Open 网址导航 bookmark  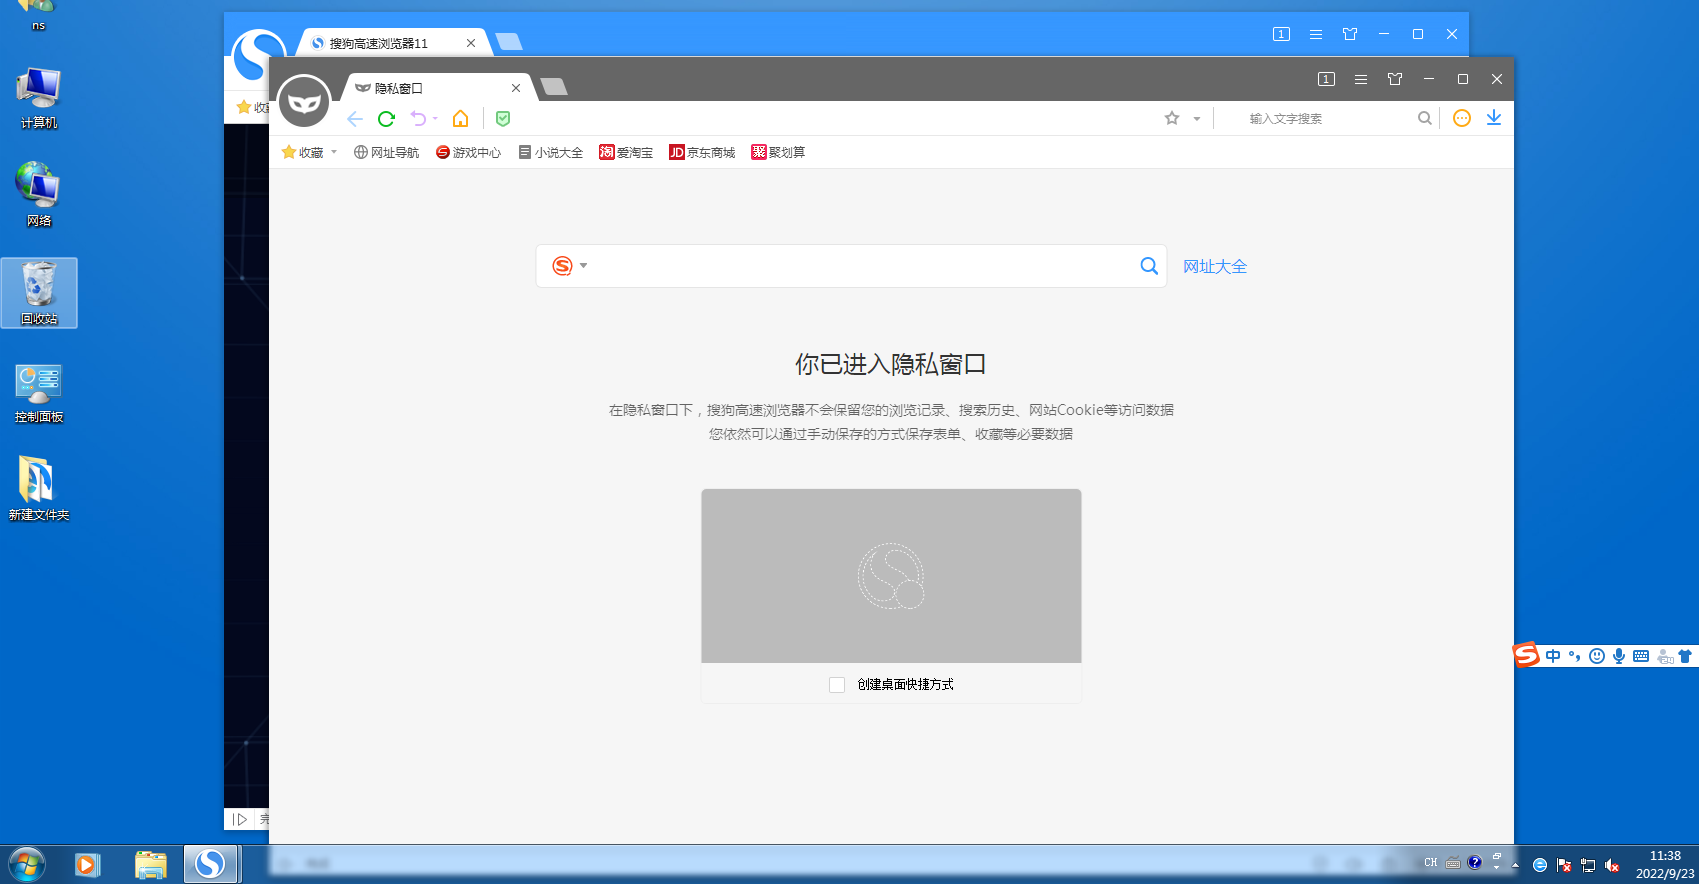click(x=386, y=152)
